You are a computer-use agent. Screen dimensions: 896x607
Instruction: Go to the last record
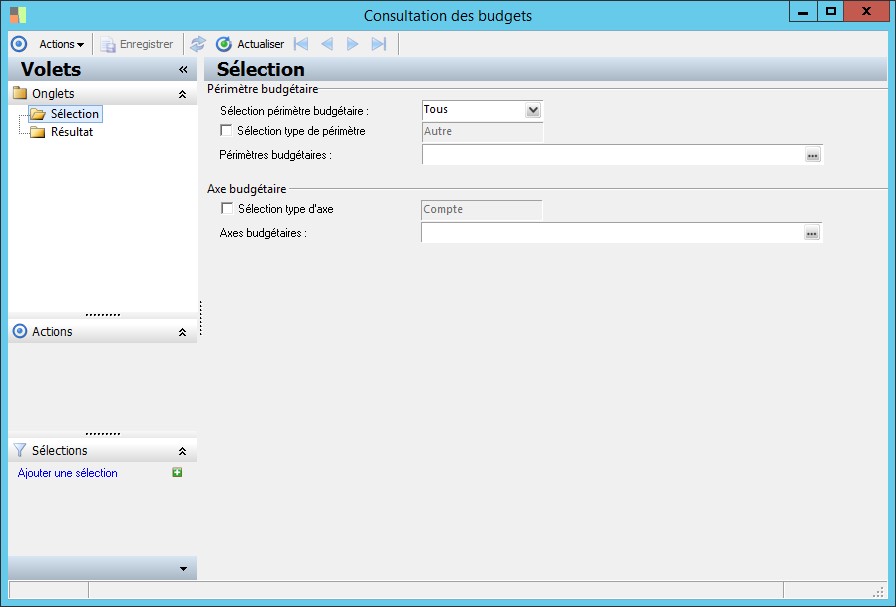tap(379, 44)
